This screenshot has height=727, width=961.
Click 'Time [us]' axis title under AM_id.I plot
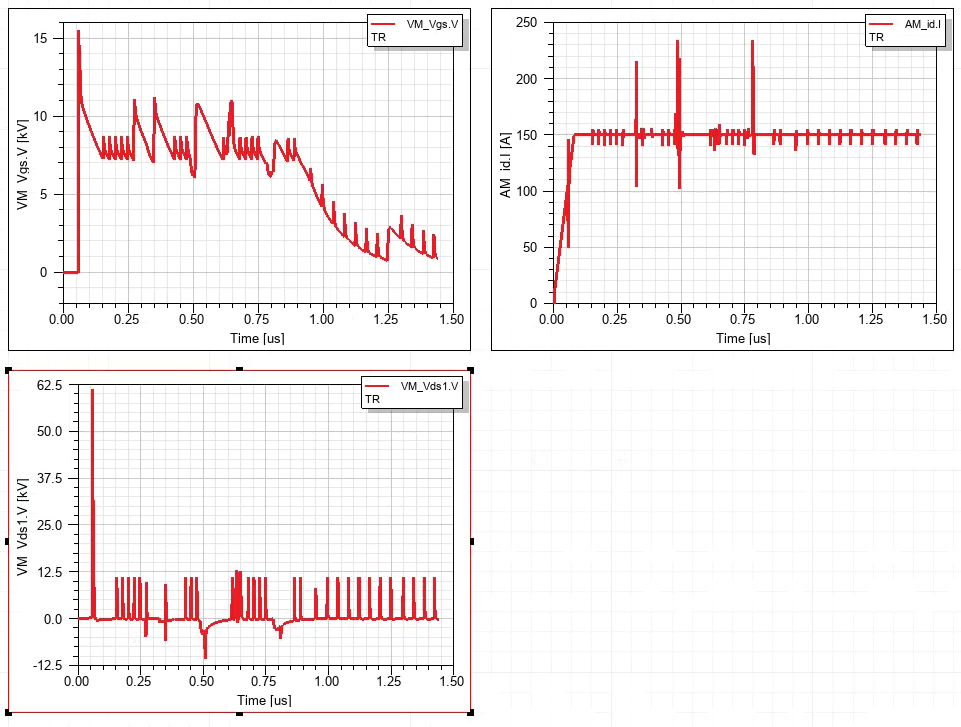pos(743,338)
